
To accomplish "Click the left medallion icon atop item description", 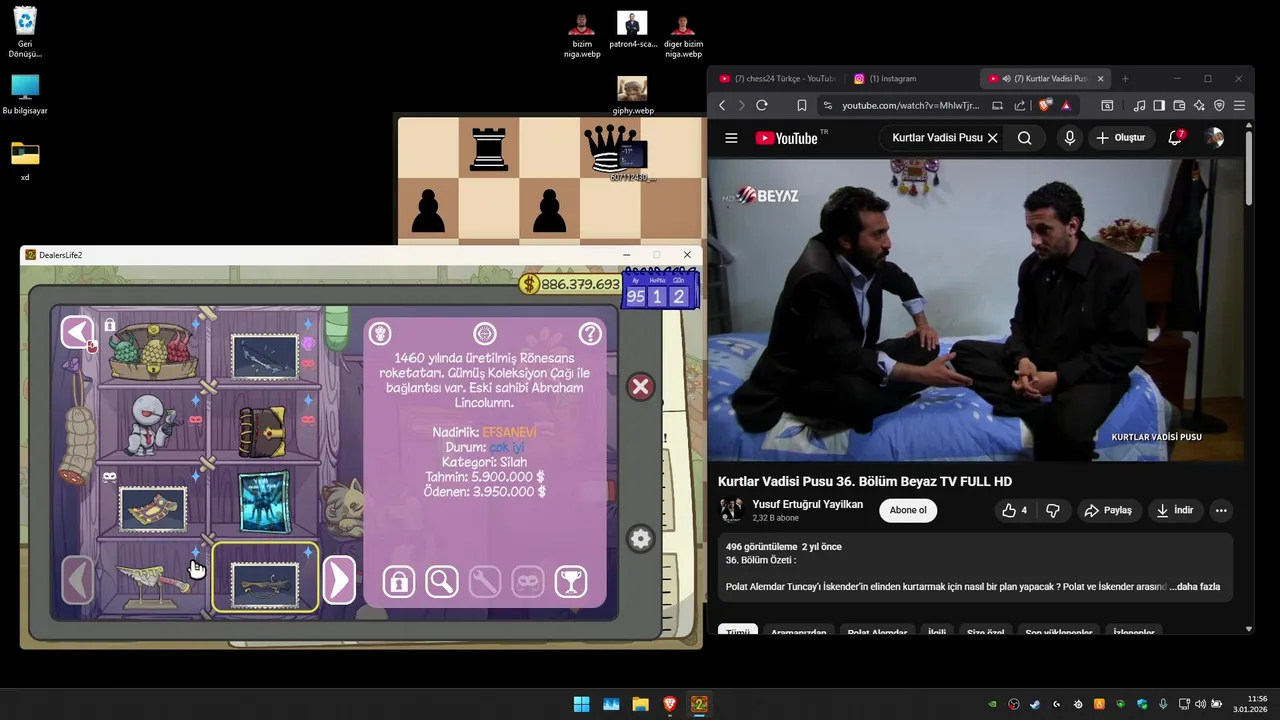I will tap(380, 333).
